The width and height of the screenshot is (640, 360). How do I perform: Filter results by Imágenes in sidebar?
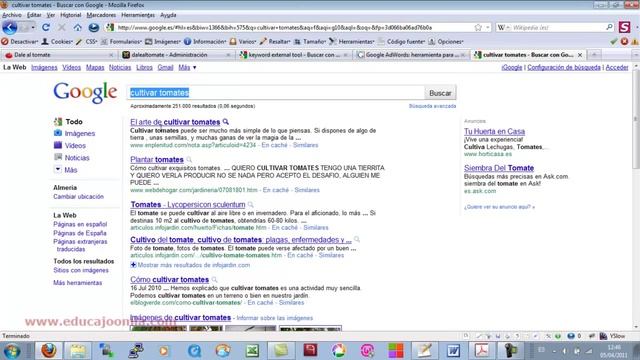[80, 133]
